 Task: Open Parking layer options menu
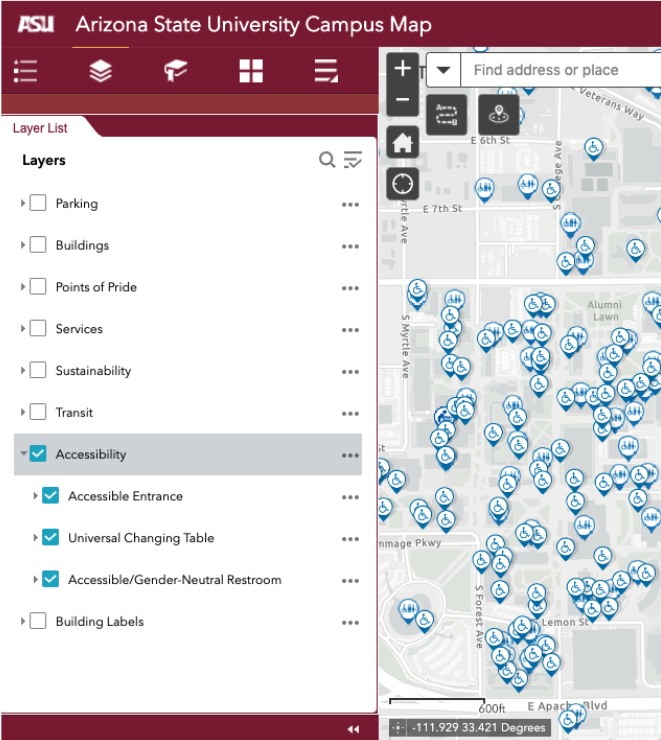pyautogui.click(x=350, y=204)
